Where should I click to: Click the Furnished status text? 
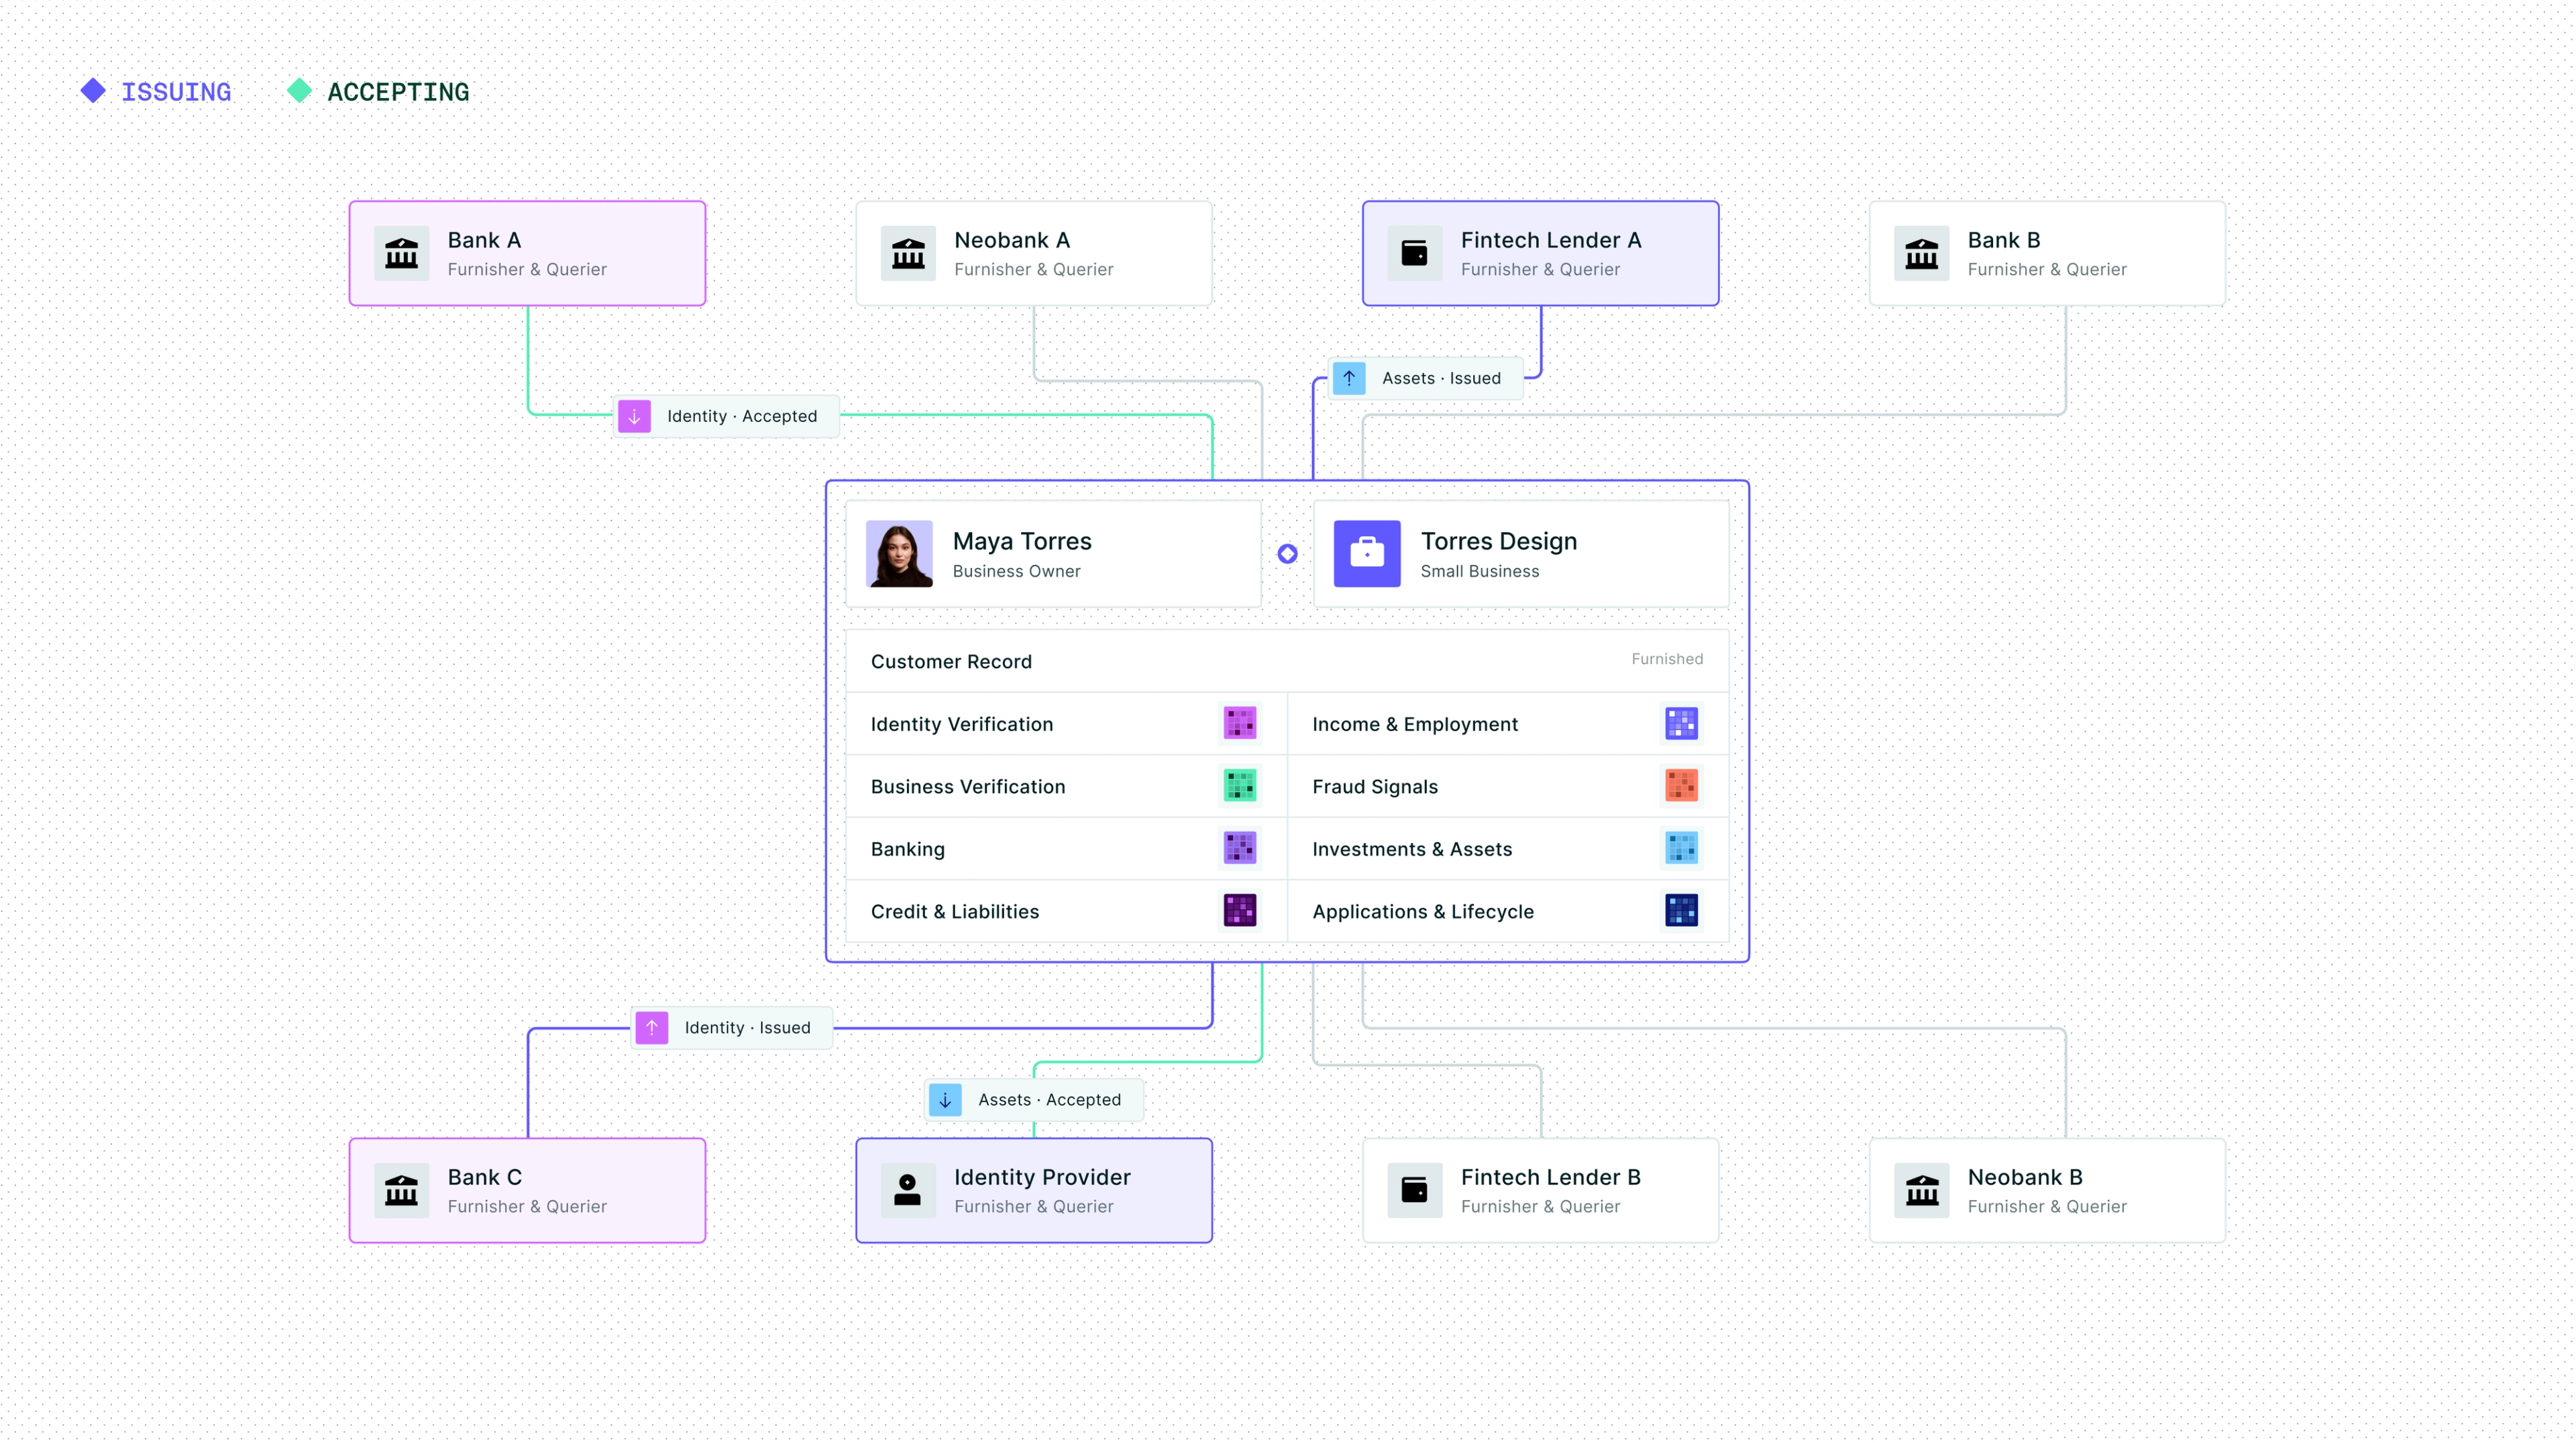click(x=1667, y=658)
